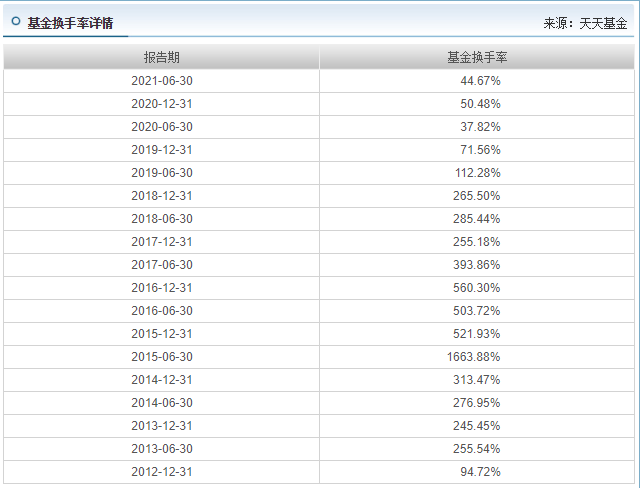The image size is (640, 488).
Task: Open the 来源：天天基金 source text
Action: point(585,23)
